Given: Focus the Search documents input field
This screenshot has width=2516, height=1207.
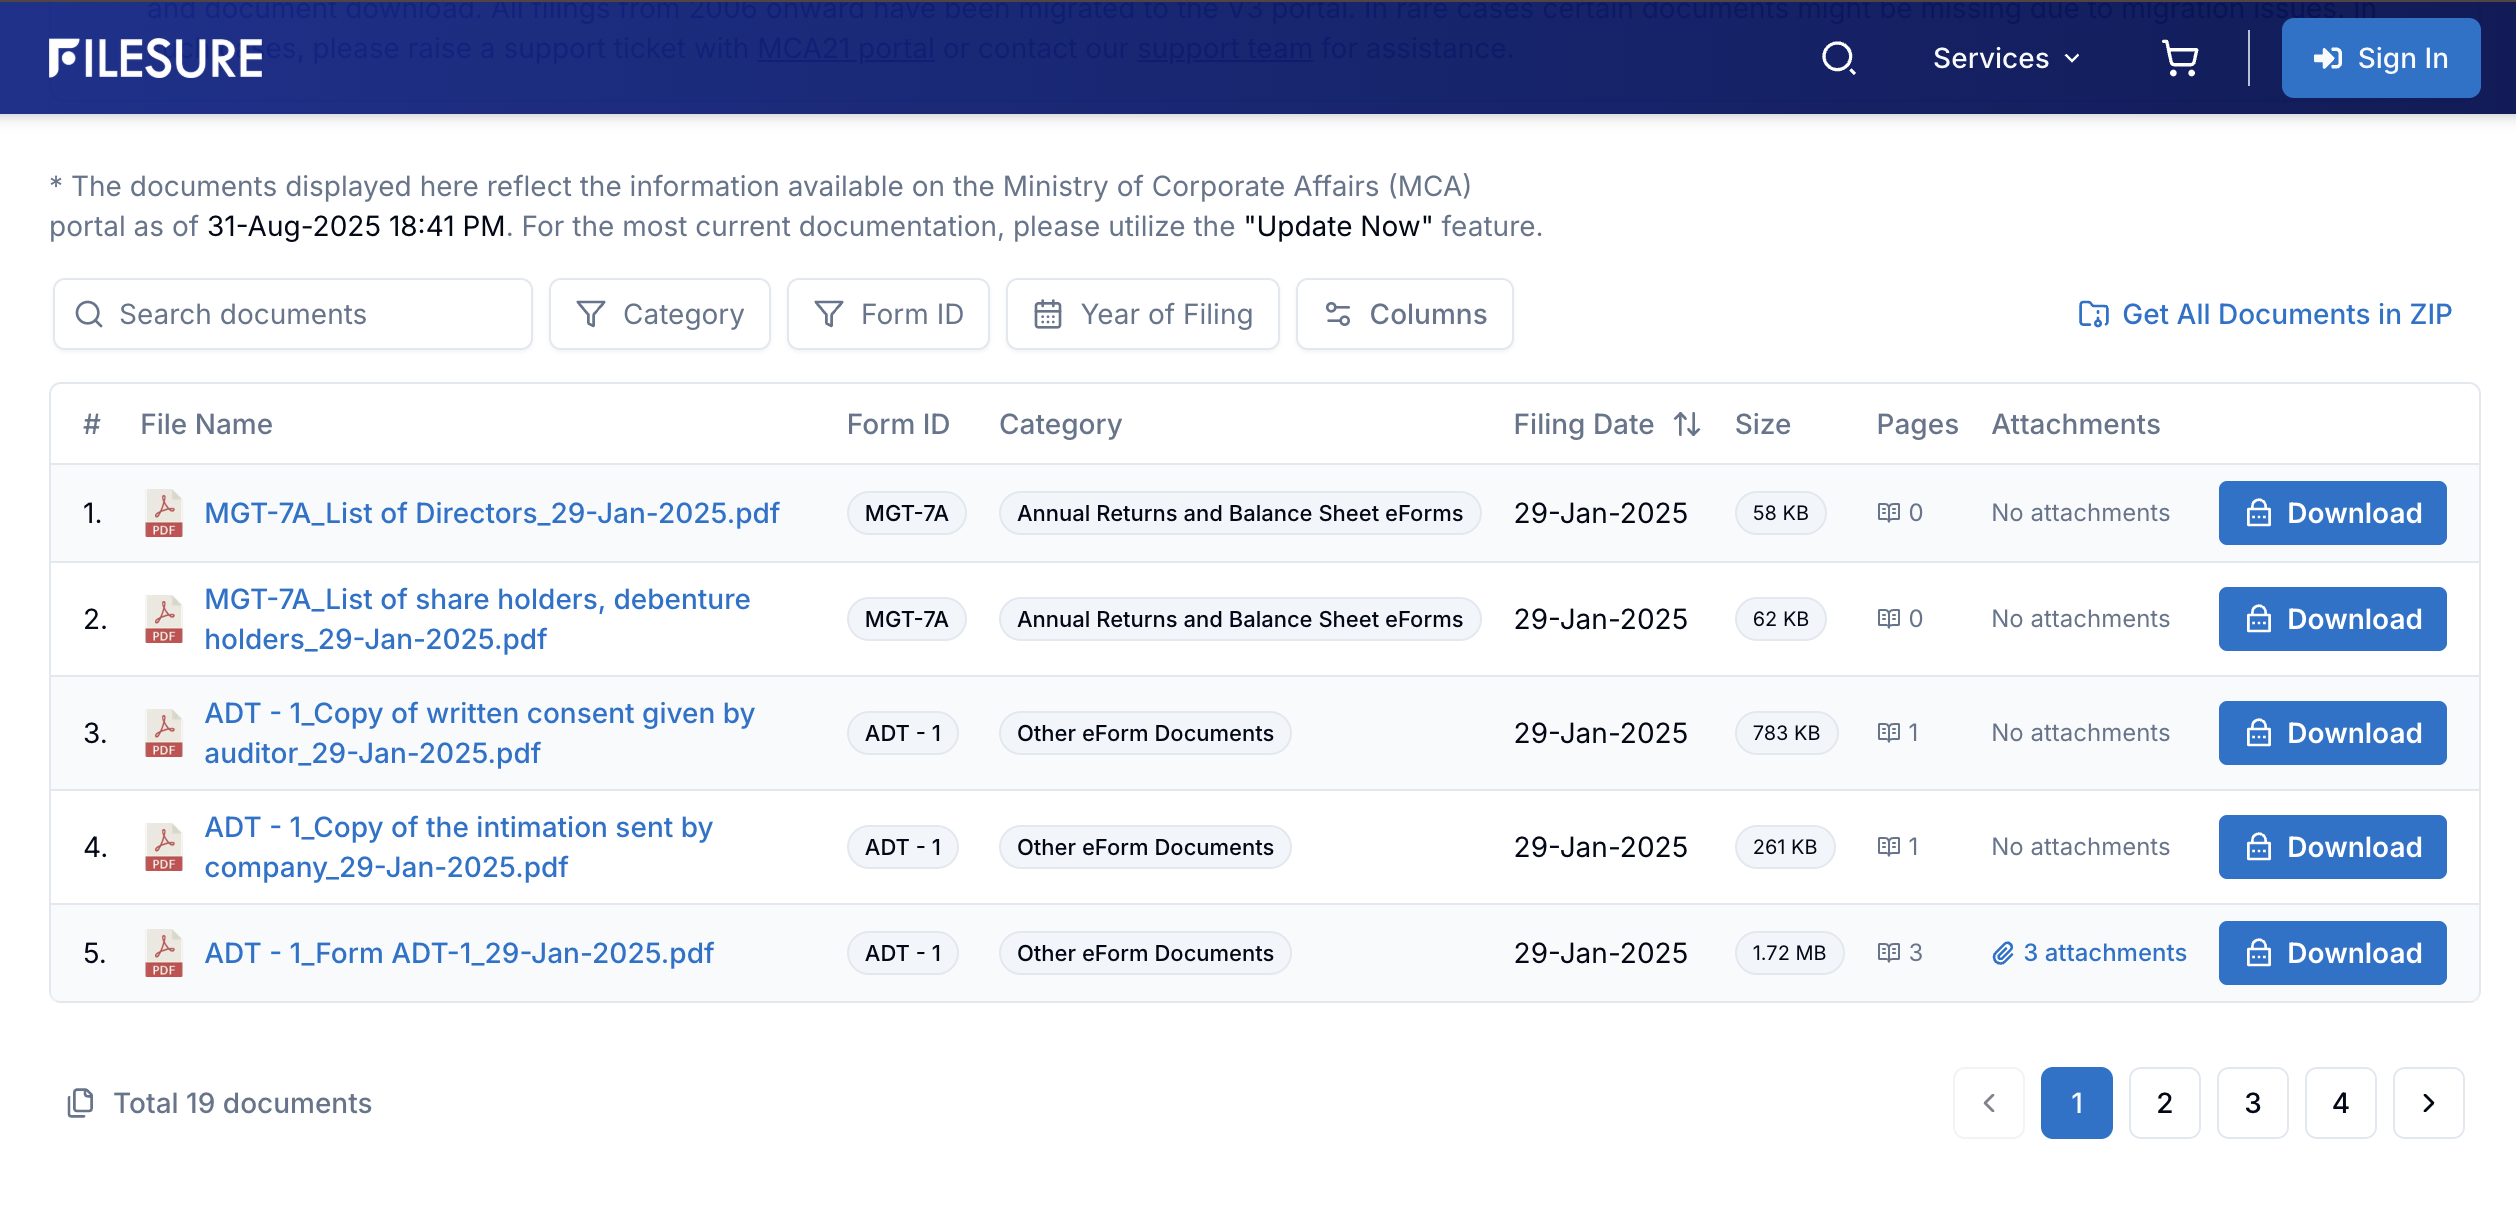Looking at the screenshot, I should pyautogui.click(x=292, y=314).
